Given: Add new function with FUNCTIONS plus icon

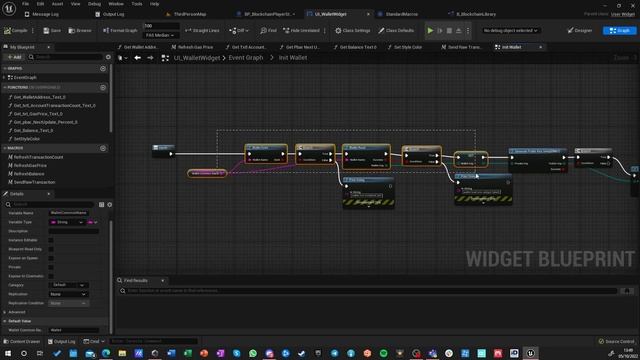Looking at the screenshot, I should 103,87.
